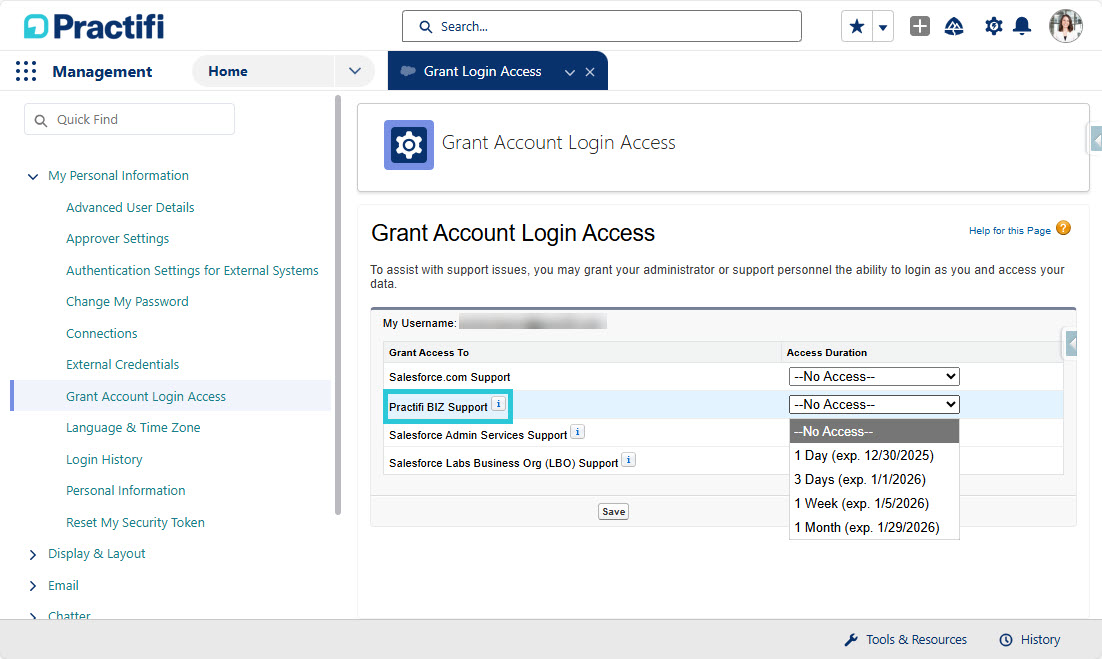Expand the Email section
This screenshot has width=1102, height=659.
click(x=32, y=586)
